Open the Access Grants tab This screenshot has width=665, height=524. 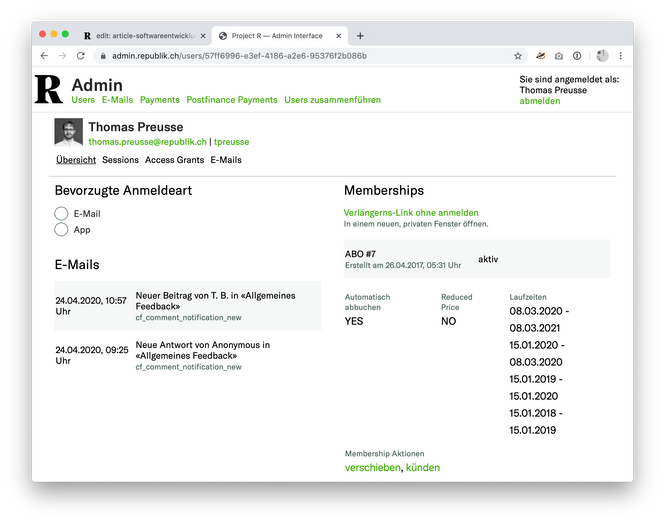[174, 160]
